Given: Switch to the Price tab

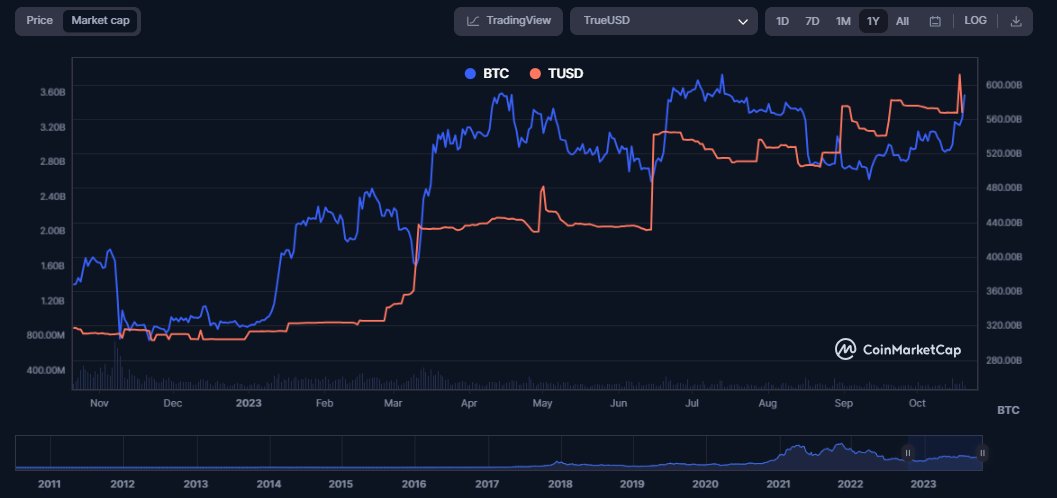Looking at the screenshot, I should [39, 20].
